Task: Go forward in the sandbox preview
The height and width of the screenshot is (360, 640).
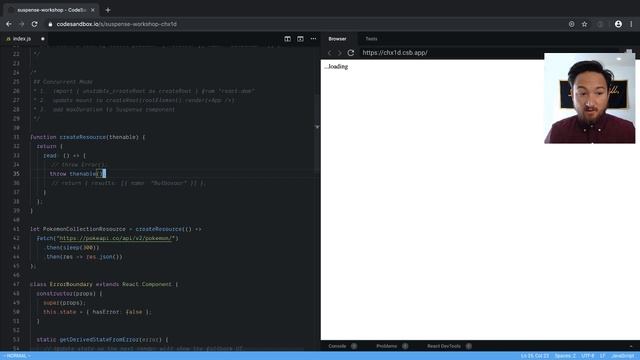Action: point(340,53)
